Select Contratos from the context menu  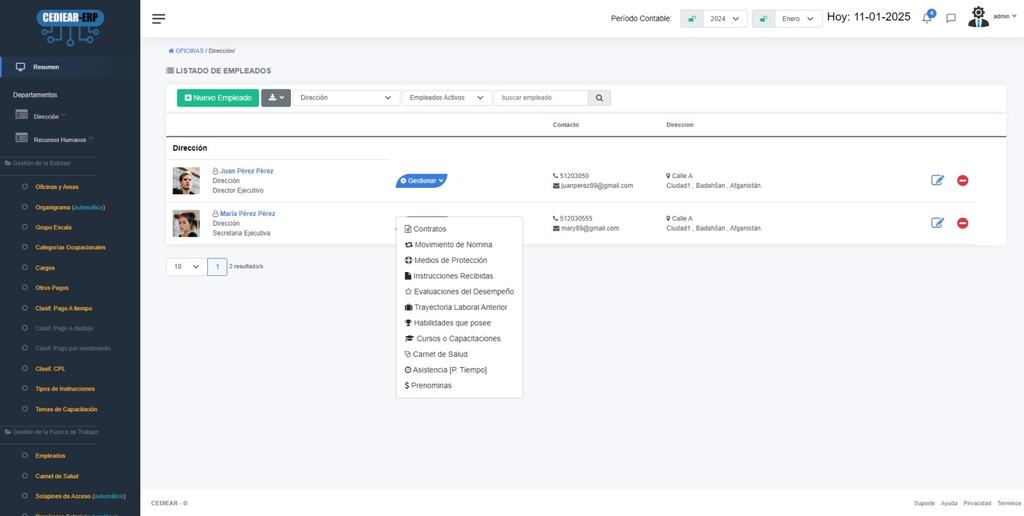(430, 229)
